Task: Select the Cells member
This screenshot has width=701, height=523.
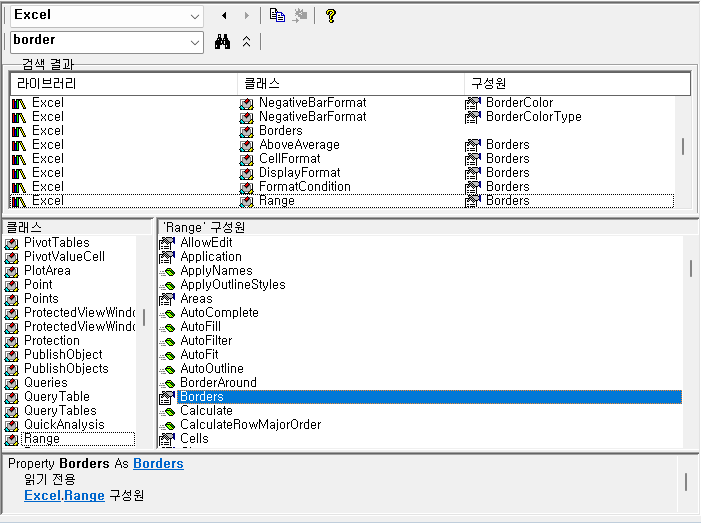Action: point(194,439)
